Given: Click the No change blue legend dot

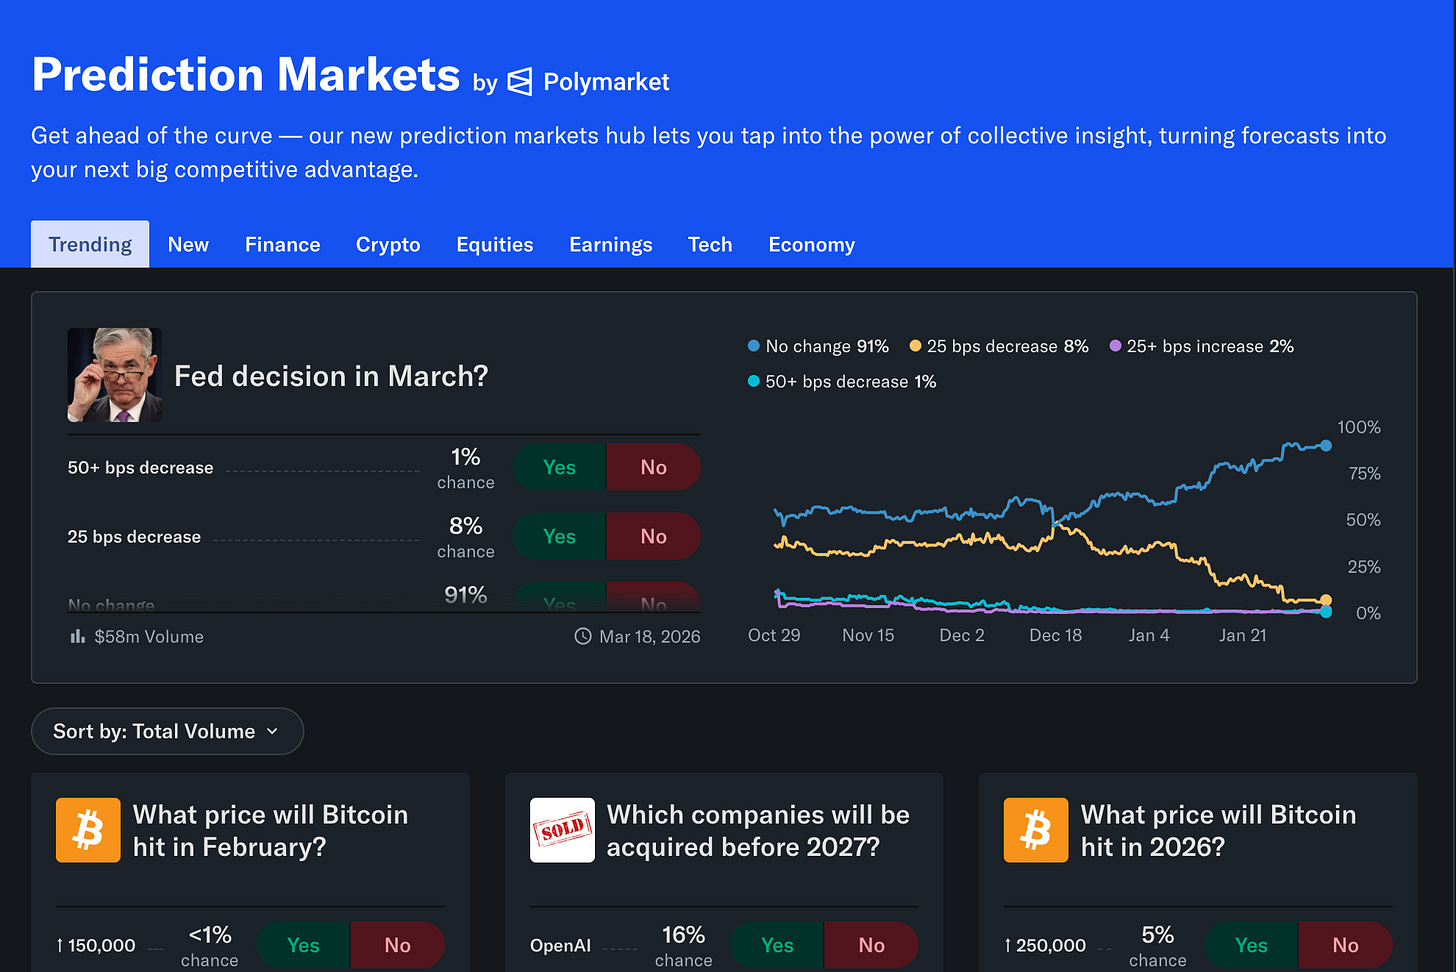Looking at the screenshot, I should [754, 346].
